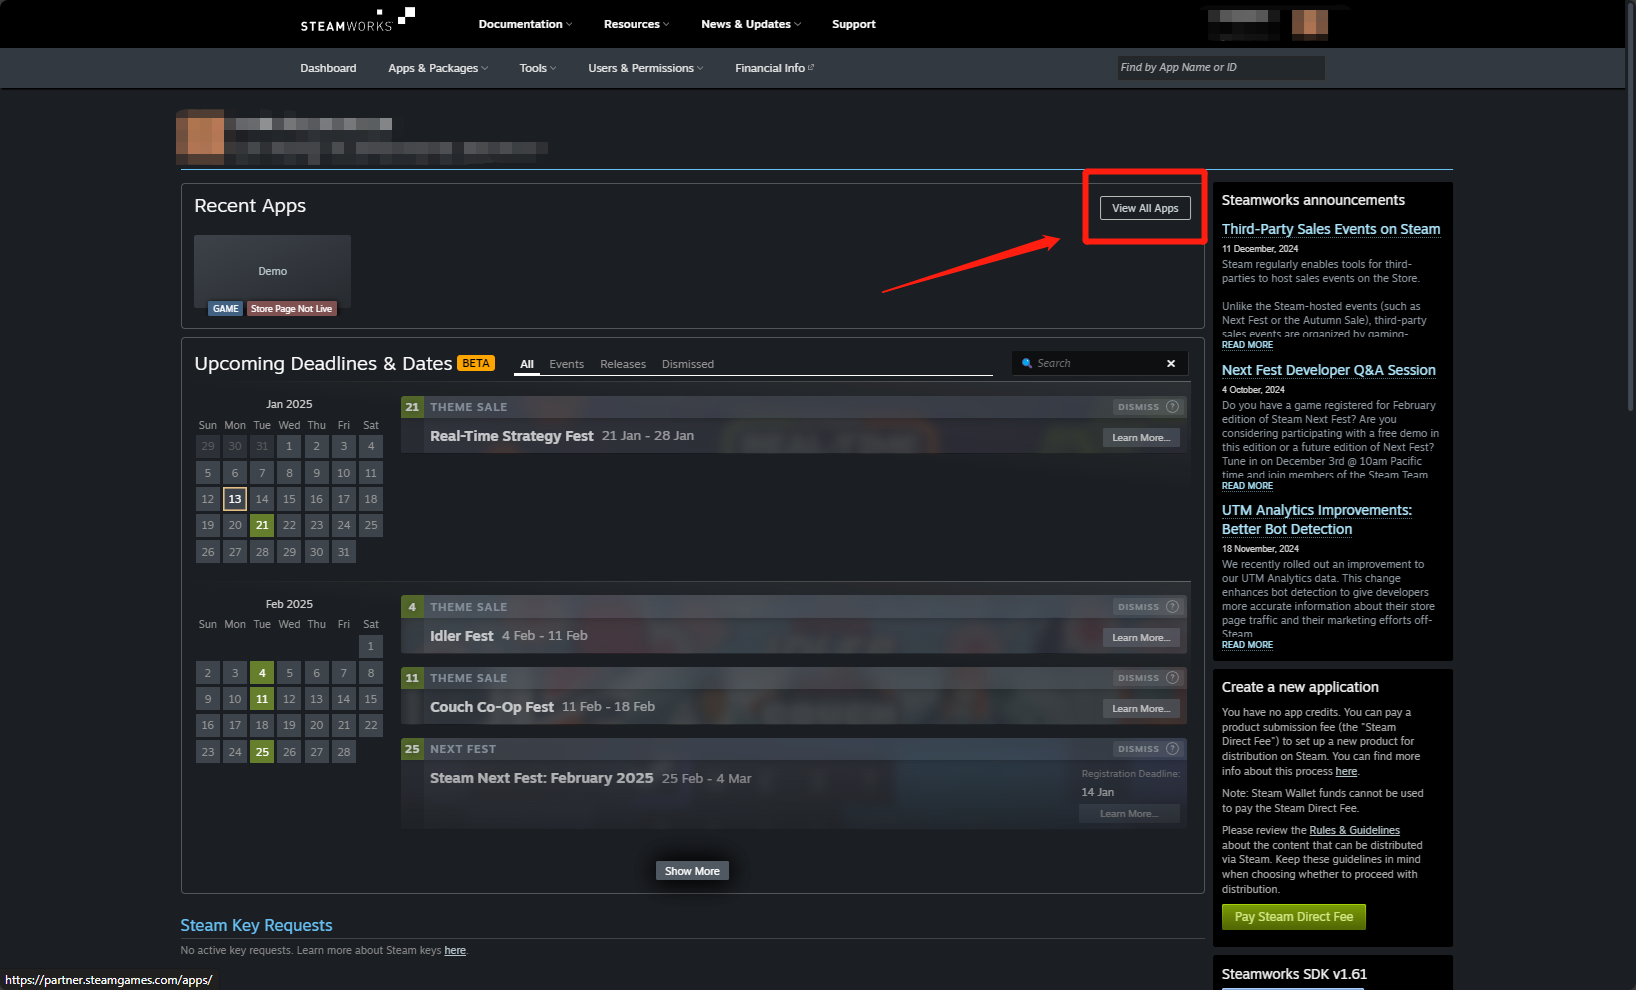Open Third-Party Sales Events announcement link
Screen dimensions: 1636x990
tap(1330, 229)
